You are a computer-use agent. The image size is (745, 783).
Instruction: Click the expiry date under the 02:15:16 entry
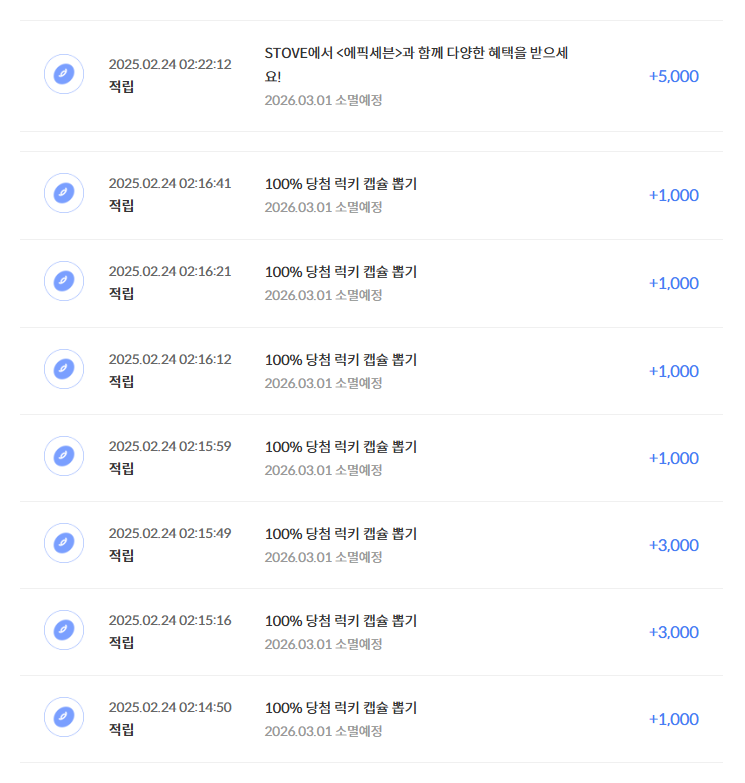coord(323,644)
